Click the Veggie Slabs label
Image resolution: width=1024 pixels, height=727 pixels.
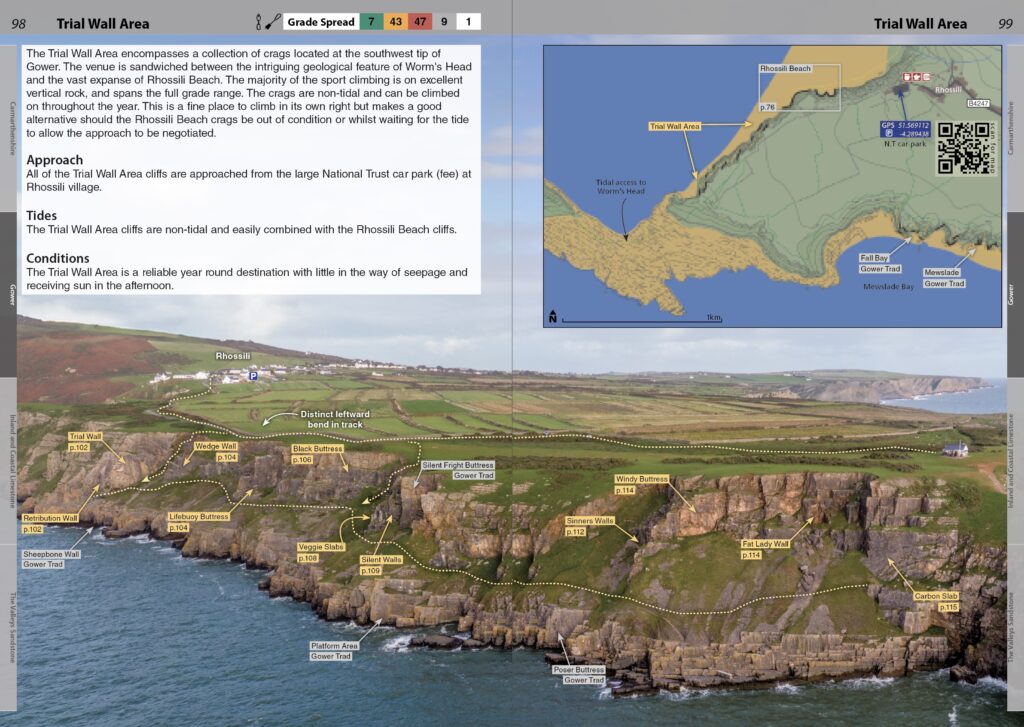321,547
